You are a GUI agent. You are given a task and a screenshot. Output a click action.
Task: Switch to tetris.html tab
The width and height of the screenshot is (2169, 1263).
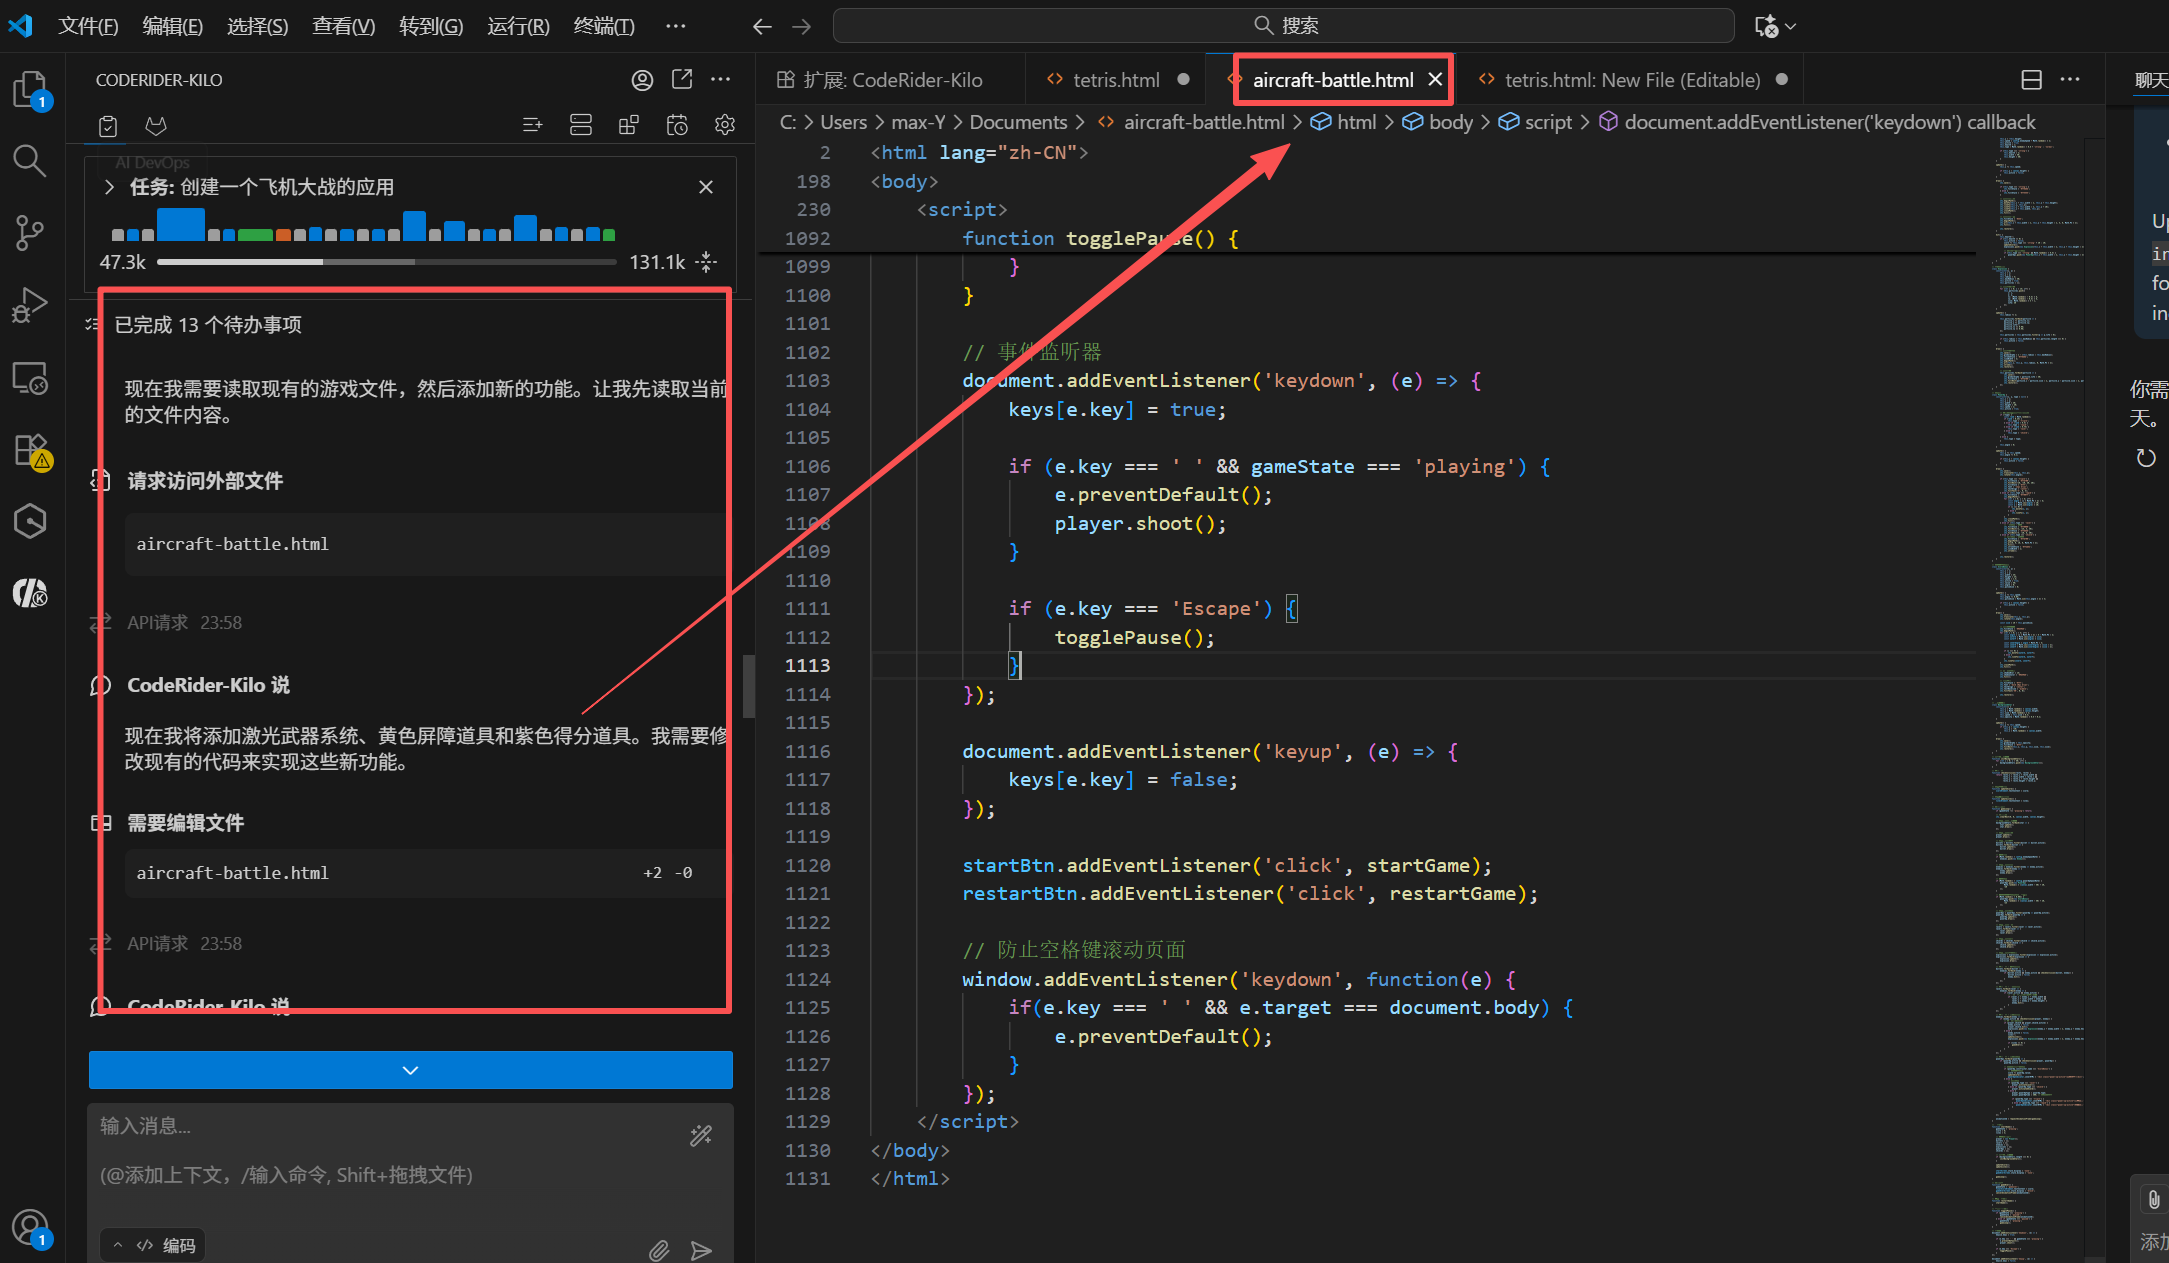(x=1115, y=80)
